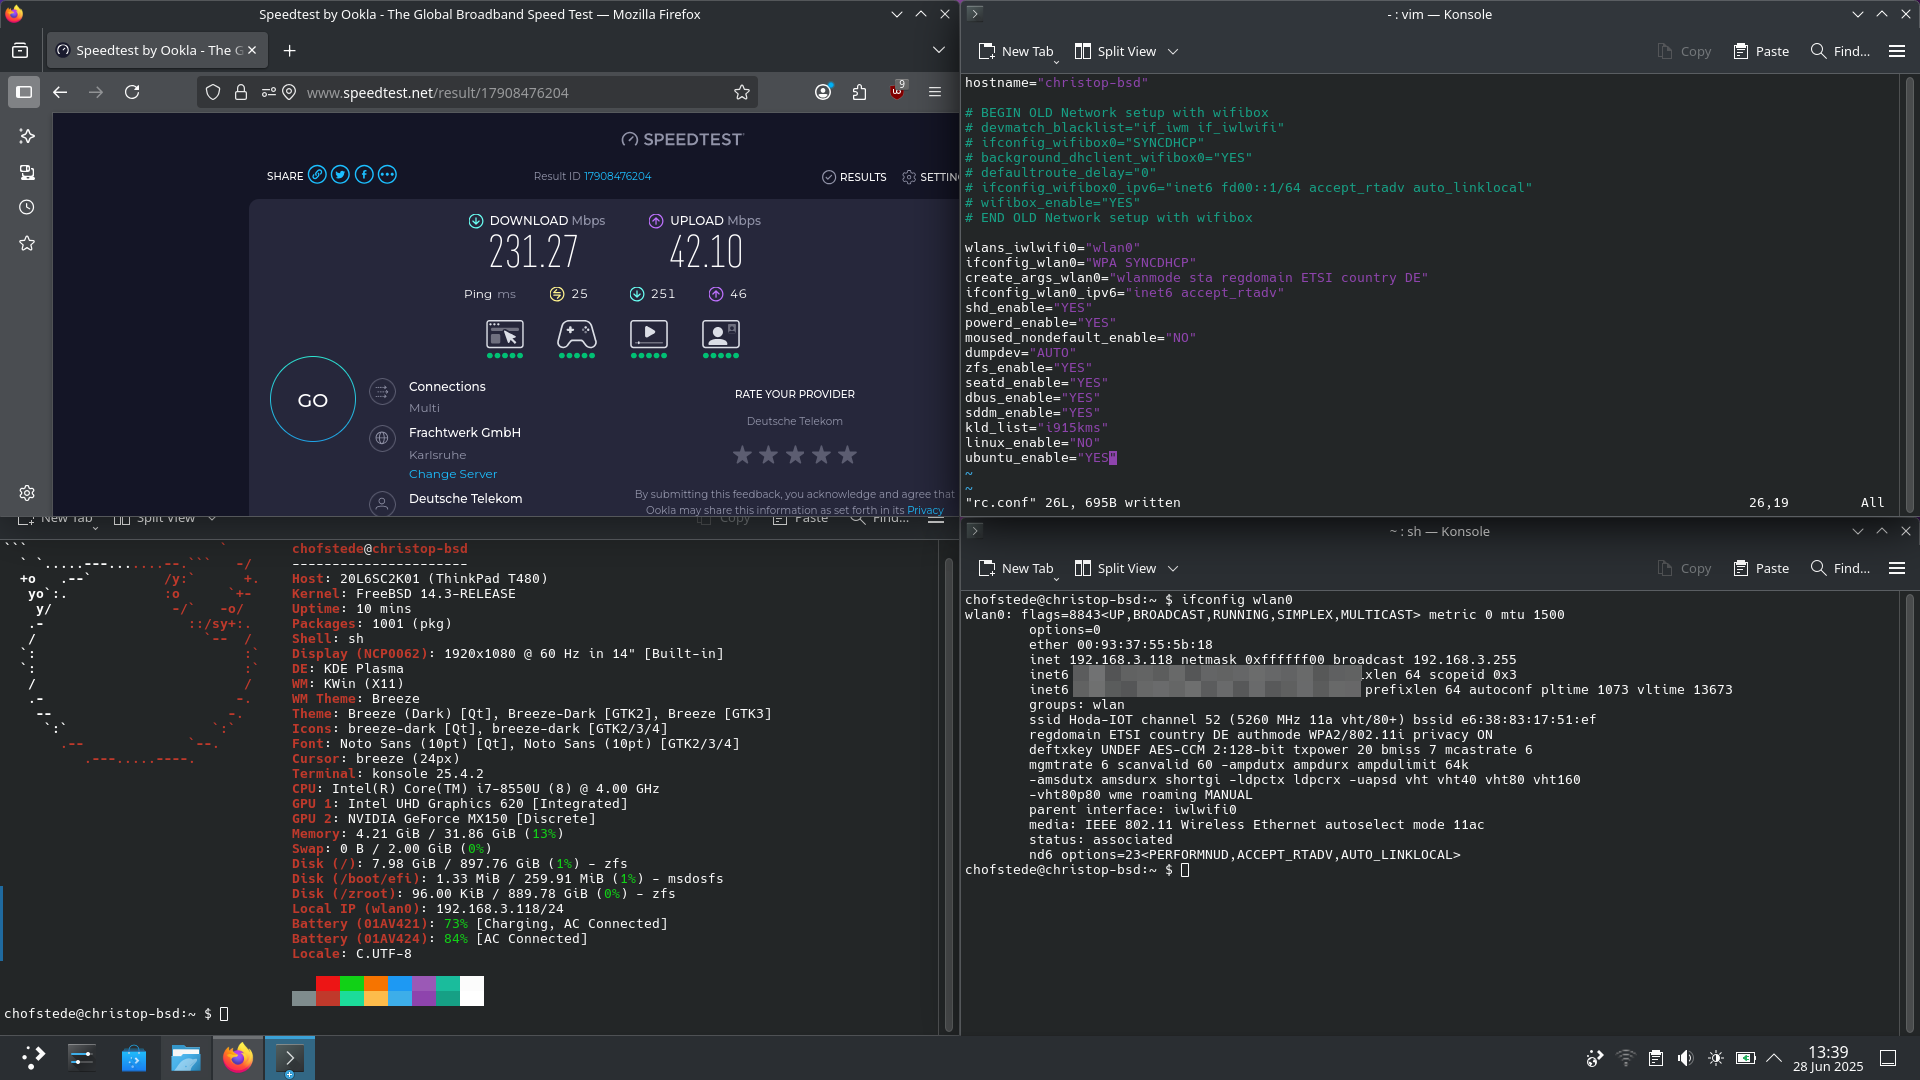Select the Speedtest by Ookla browser tab
Screen dimensions: 1920x1080
(x=150, y=50)
